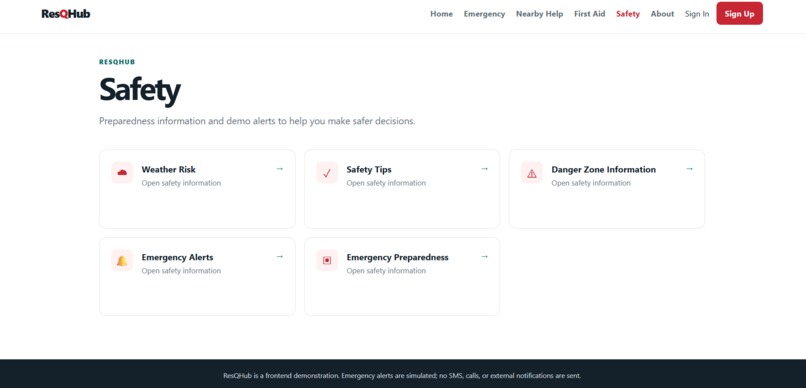Click the Safety Tips checkmark icon
Viewport: 806px width, 388px height.
(327, 173)
